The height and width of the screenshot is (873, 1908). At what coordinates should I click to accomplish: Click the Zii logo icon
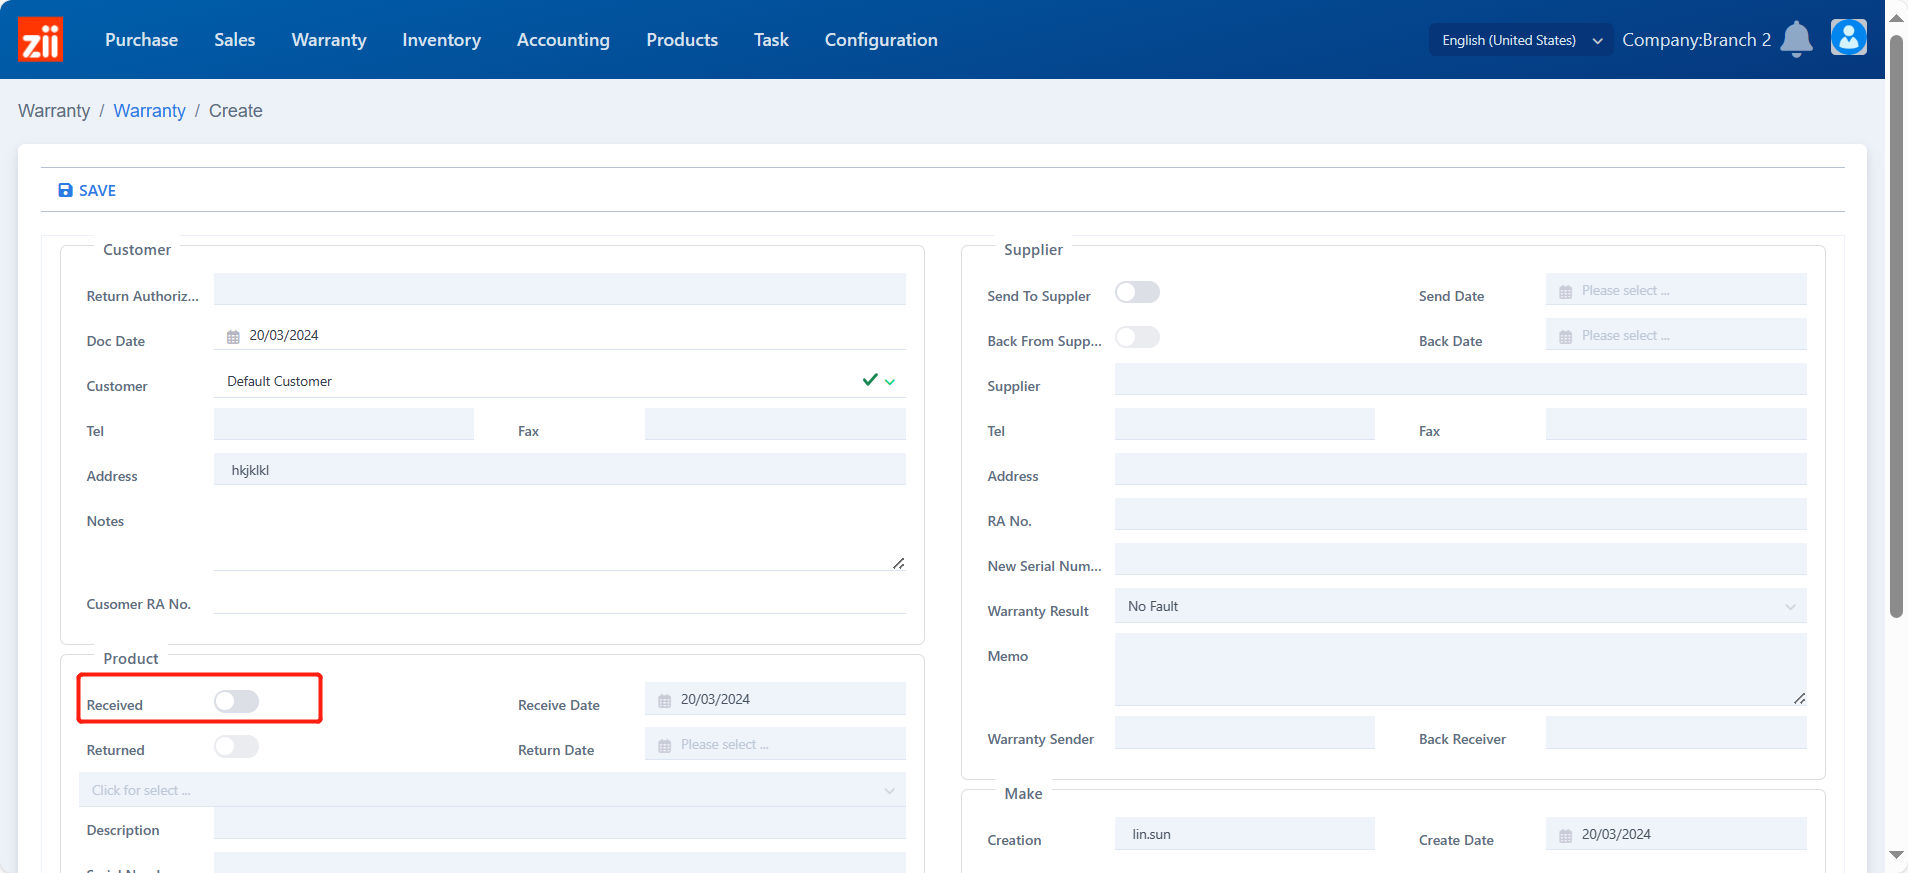40,39
